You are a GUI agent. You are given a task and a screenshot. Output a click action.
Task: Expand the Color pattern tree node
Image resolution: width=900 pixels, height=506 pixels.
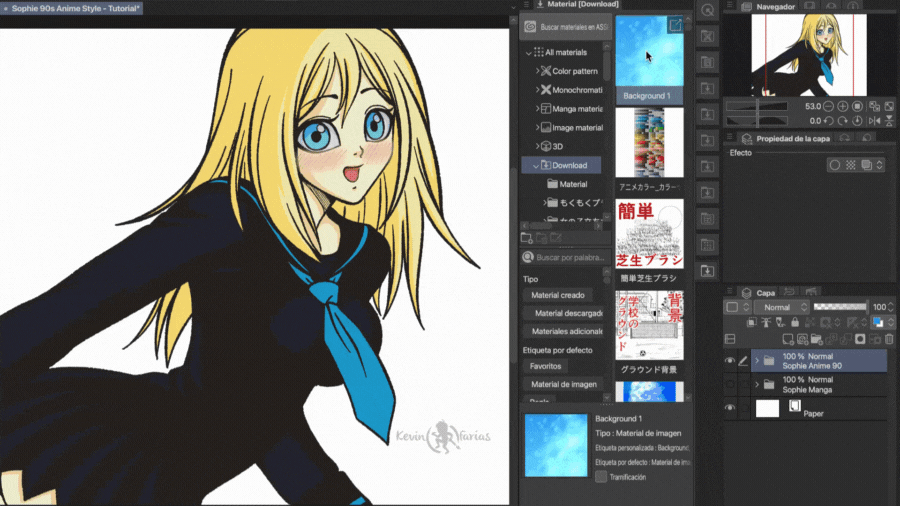[x=537, y=71]
